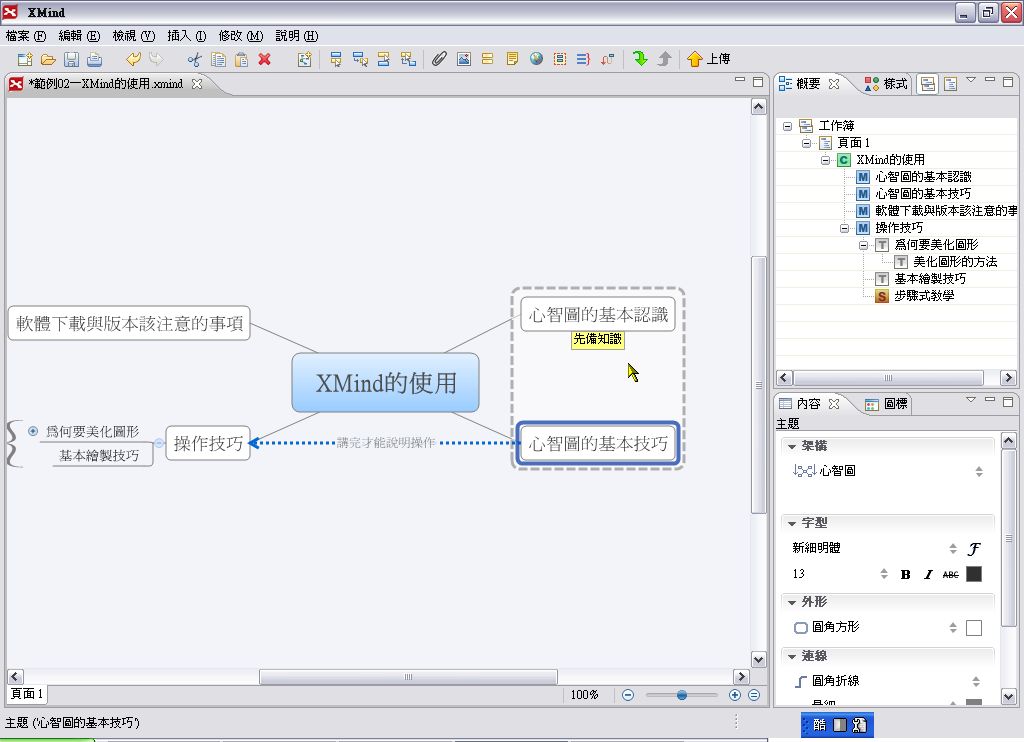
Task: Open the 檔案 menu
Action: click(x=26, y=36)
